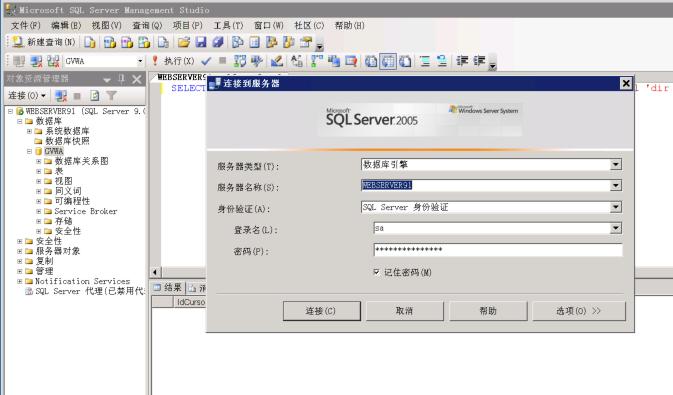
Task: Click Design Query in Editor icon
Action: click(x=277, y=61)
